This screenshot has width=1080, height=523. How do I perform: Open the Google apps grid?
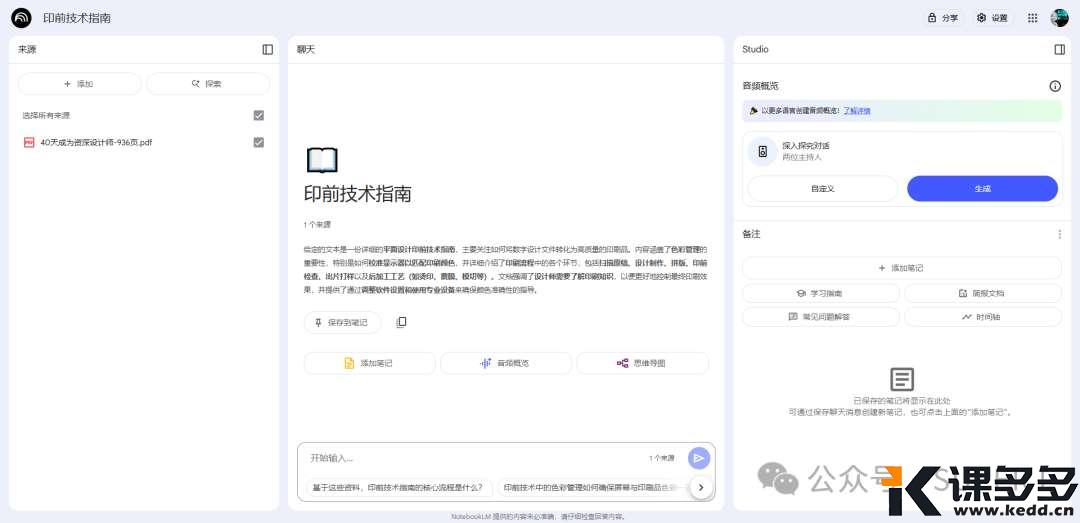pos(1032,18)
